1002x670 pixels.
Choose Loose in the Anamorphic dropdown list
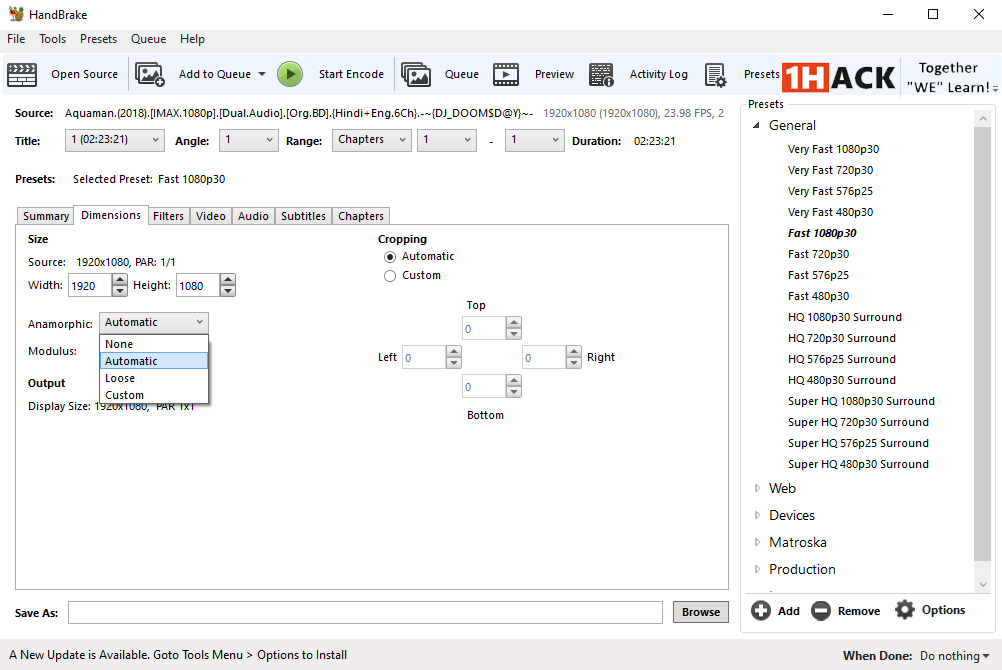click(120, 378)
